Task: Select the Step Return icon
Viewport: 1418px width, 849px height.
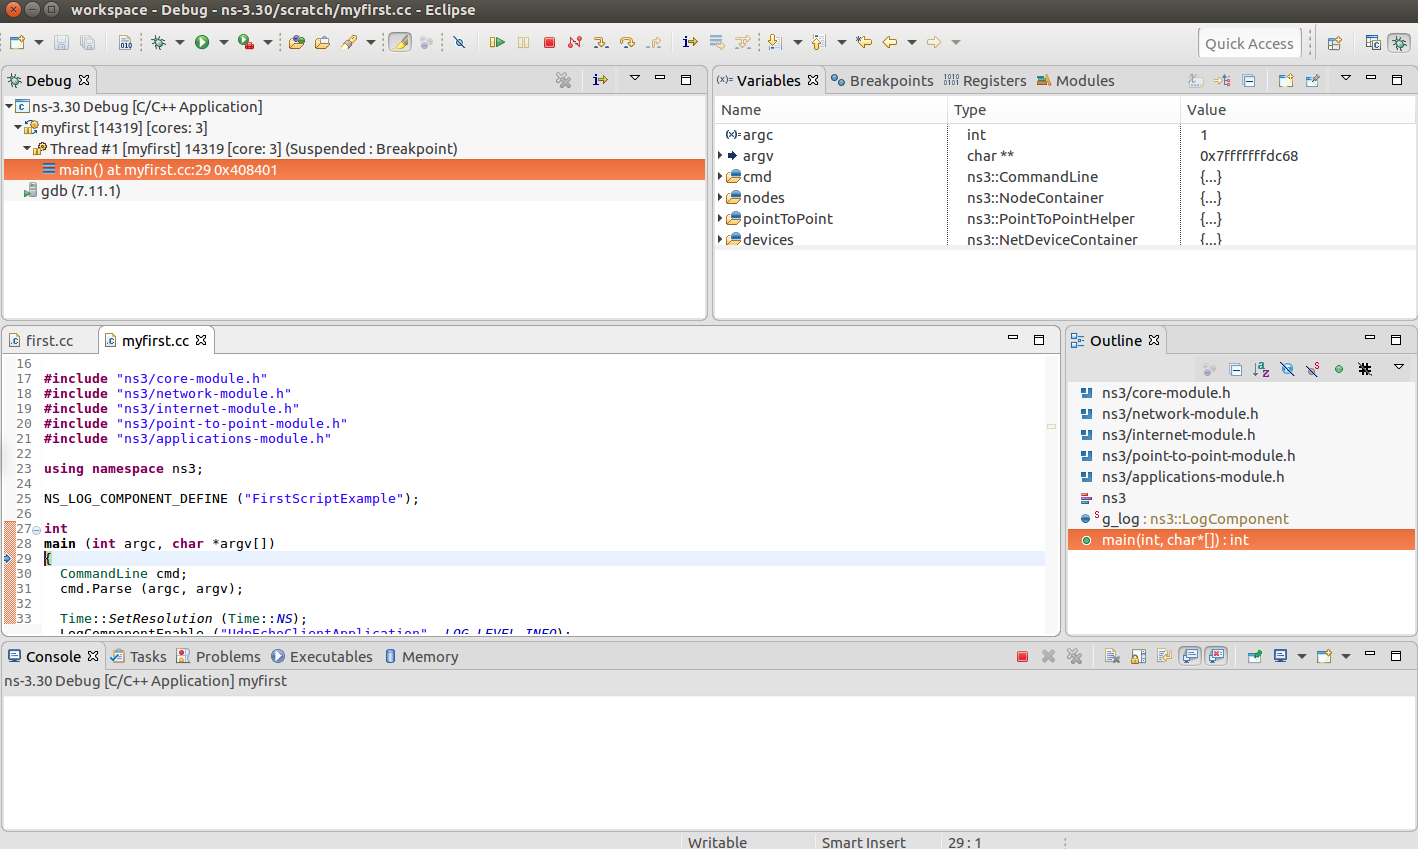Action: (653, 42)
